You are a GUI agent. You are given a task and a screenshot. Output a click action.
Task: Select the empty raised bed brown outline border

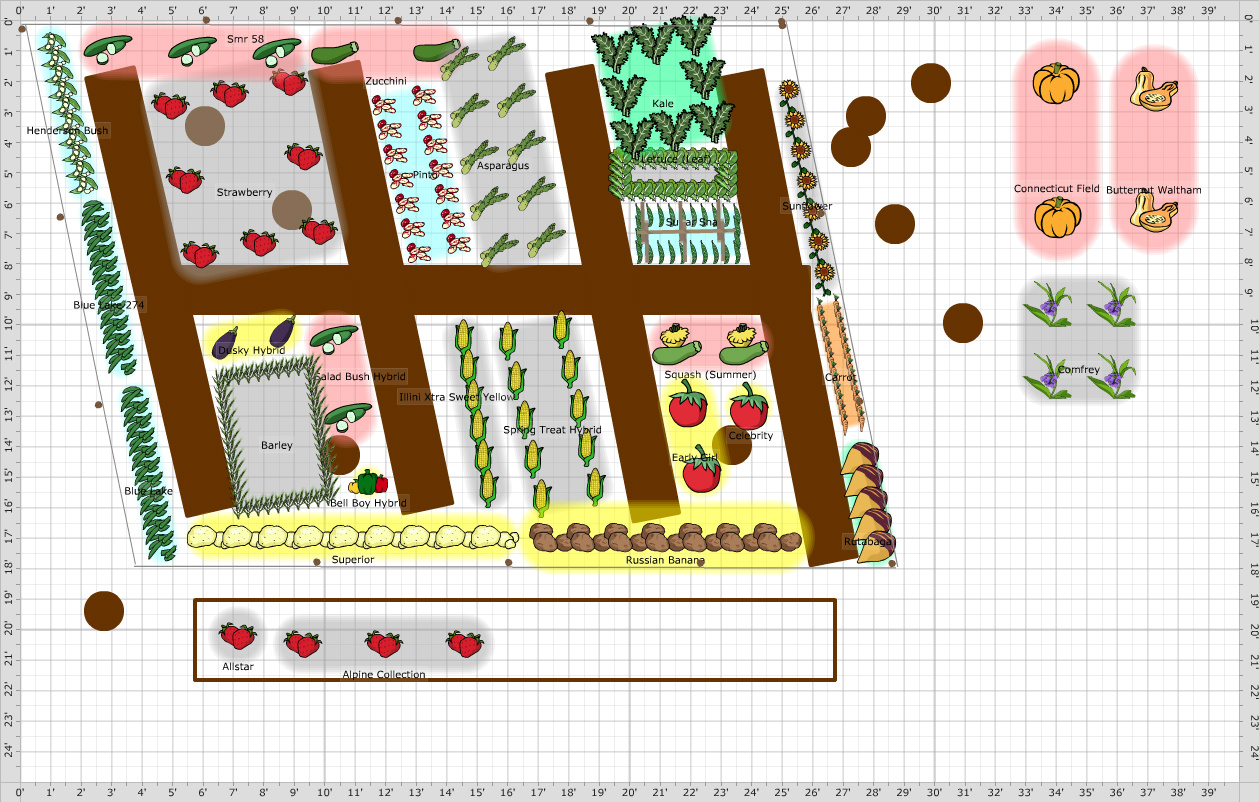[x=514, y=640]
